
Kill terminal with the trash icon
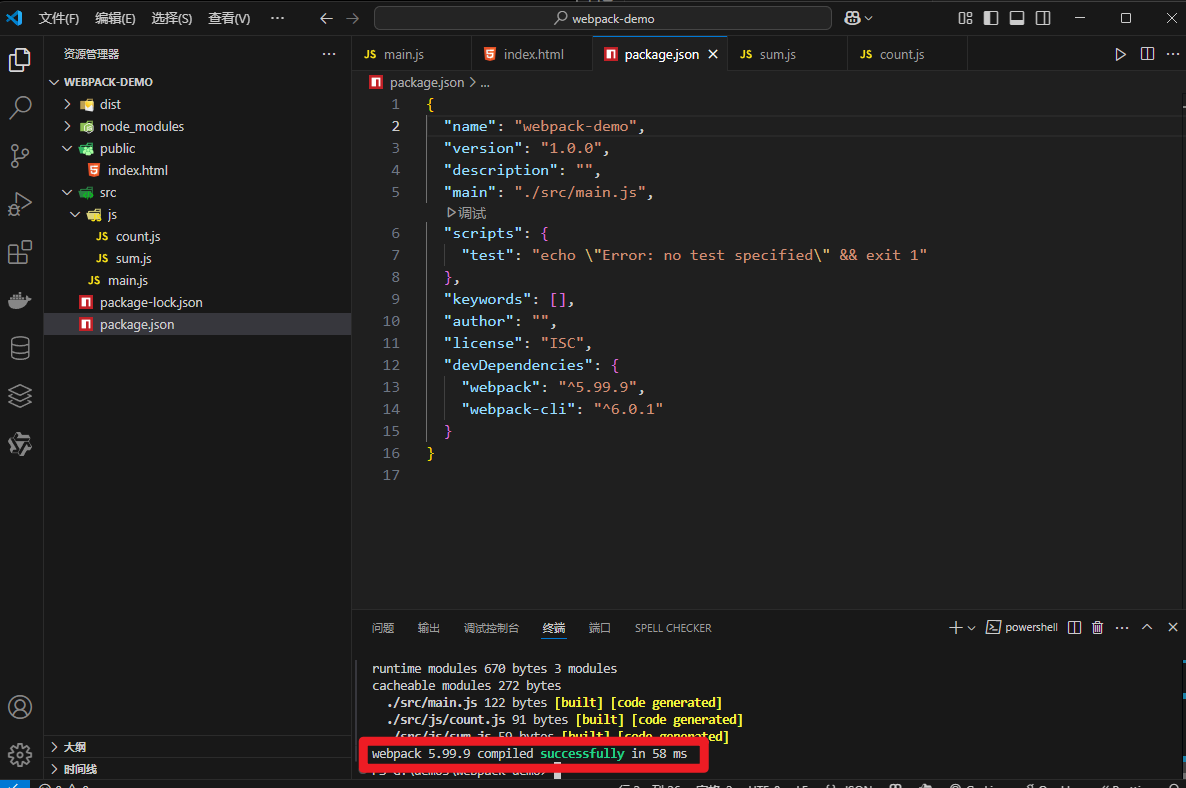(x=1098, y=628)
